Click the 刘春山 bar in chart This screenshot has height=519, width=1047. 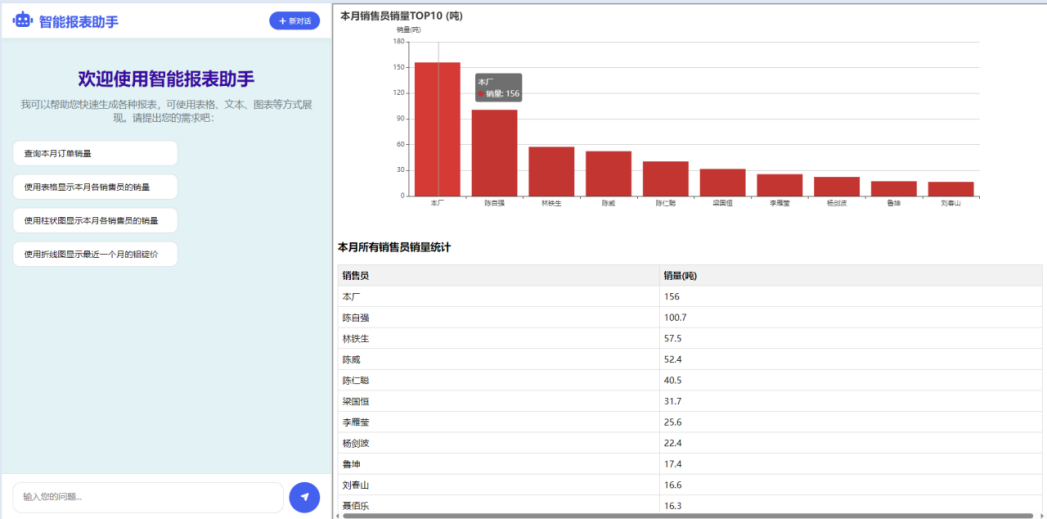pos(950,189)
